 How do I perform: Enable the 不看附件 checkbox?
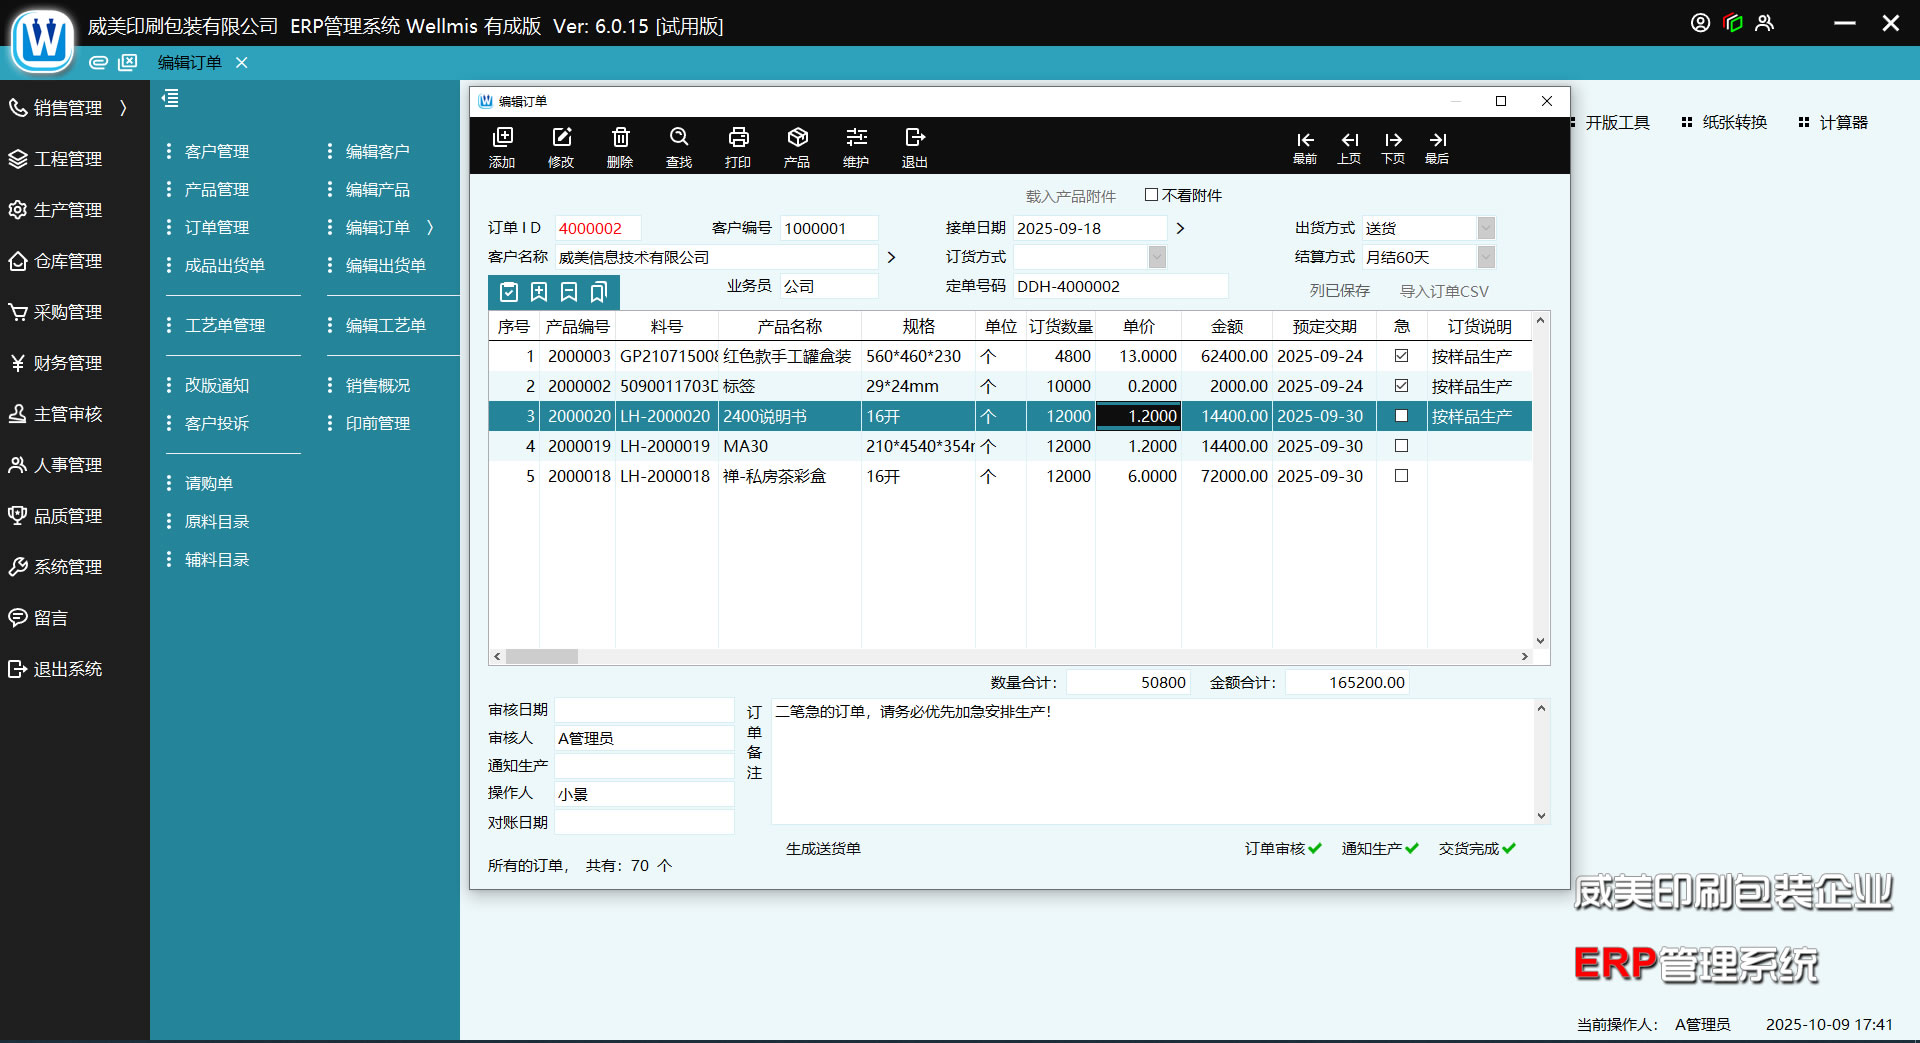[1152, 195]
